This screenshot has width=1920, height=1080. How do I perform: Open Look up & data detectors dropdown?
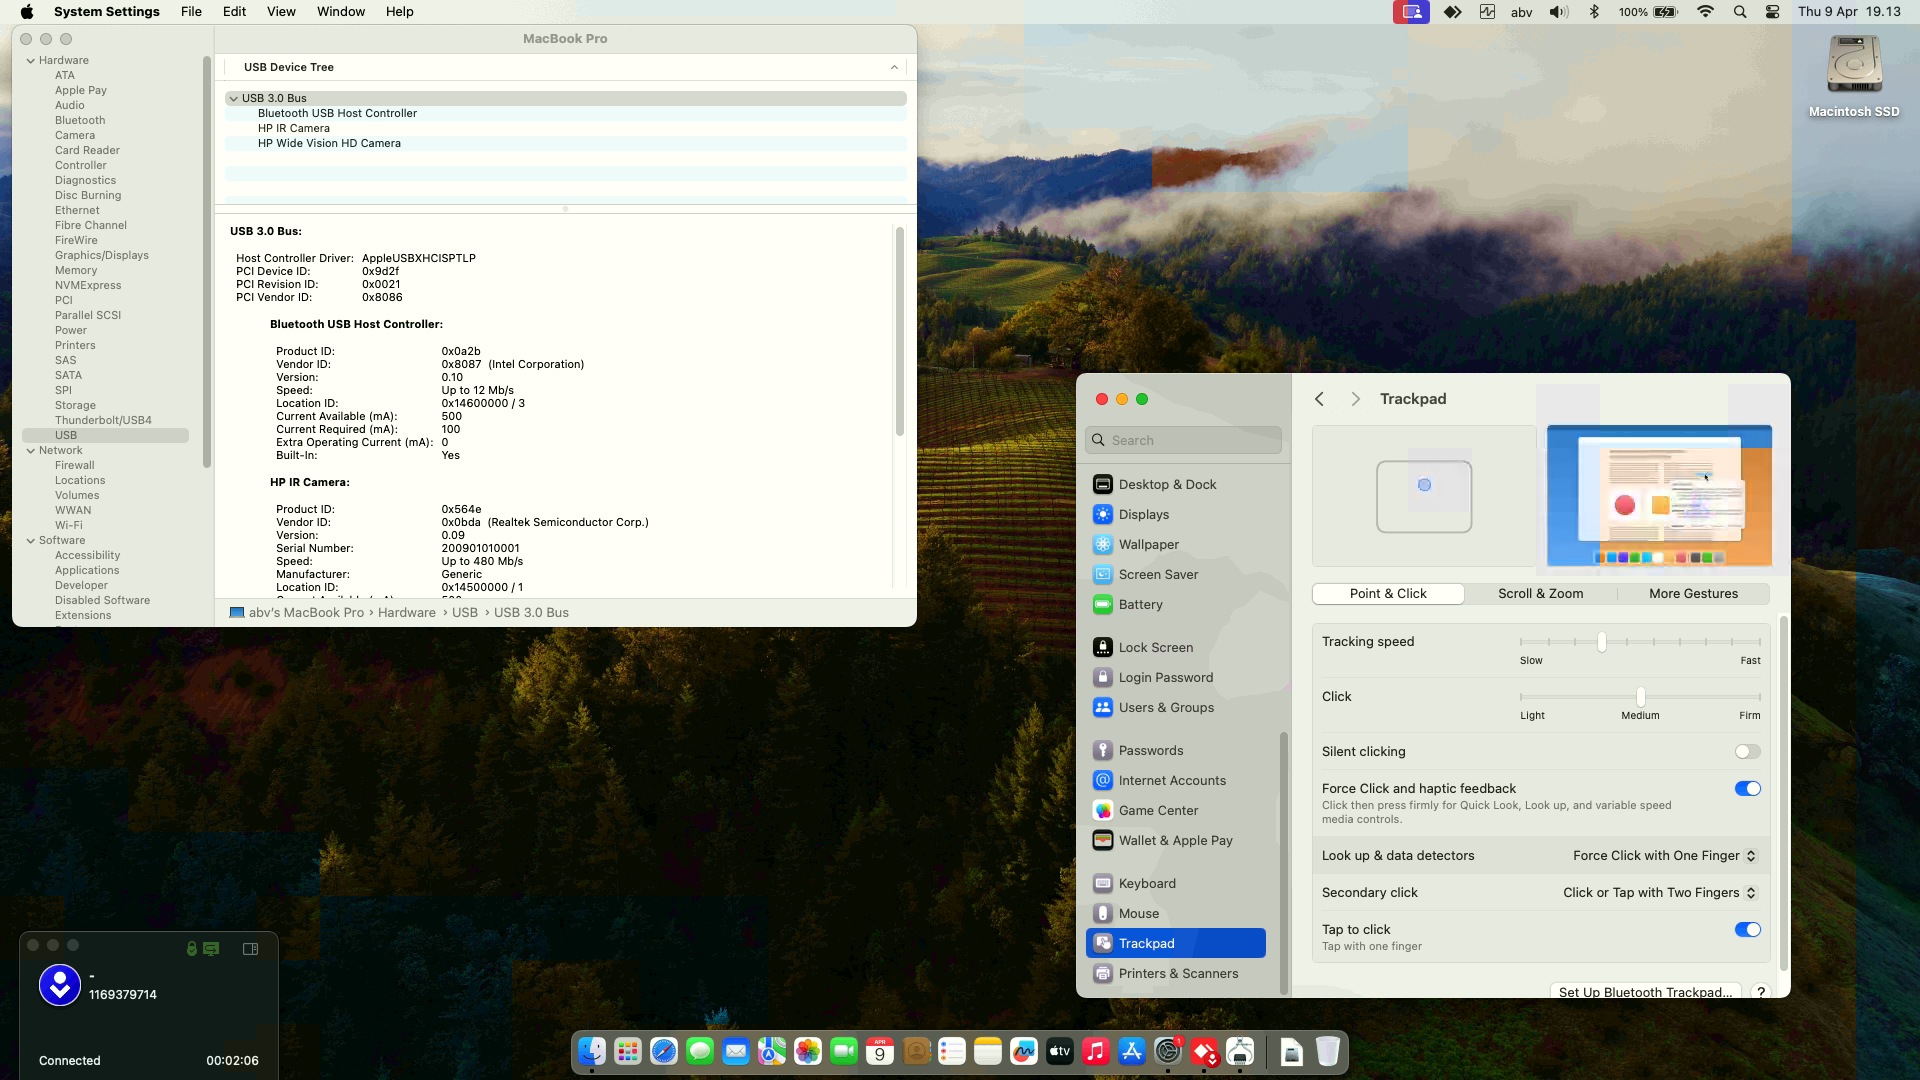click(1664, 856)
